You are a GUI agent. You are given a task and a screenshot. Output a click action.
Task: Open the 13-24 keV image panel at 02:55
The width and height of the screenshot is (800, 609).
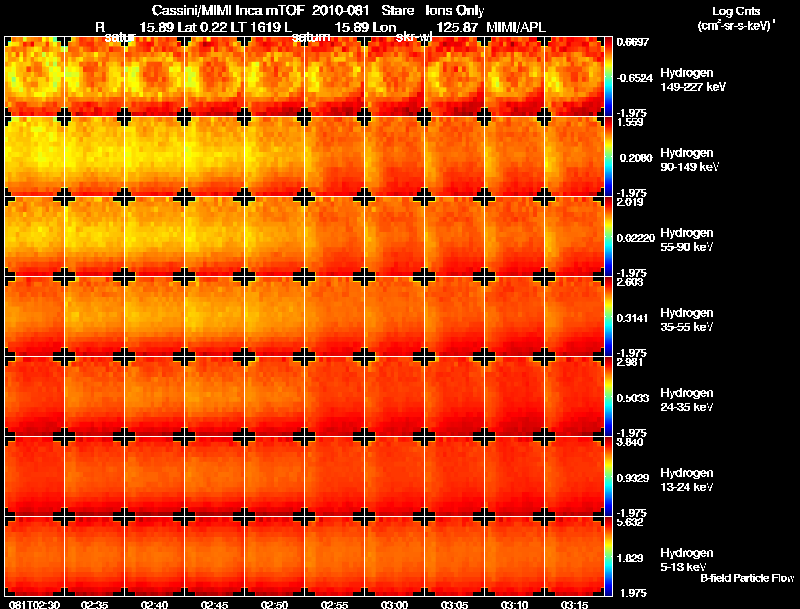[334, 477]
